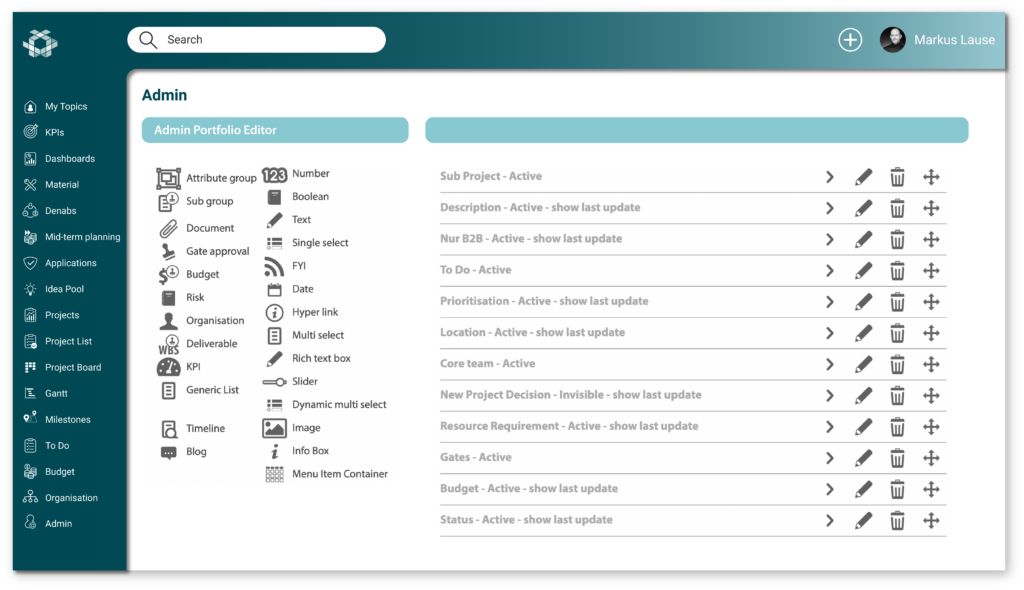The height and width of the screenshot is (590, 1024).
Task: Delete the To Do row via trash icon
Action: pos(897,271)
